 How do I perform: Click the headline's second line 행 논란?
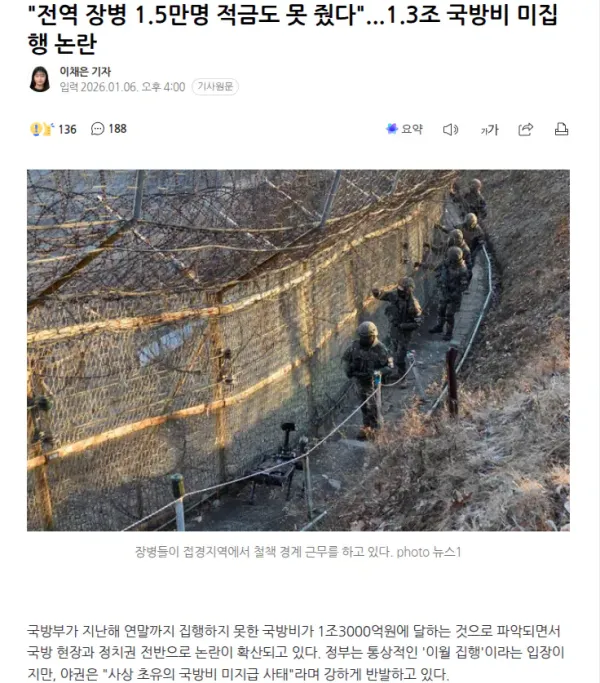pyautogui.click(x=61, y=44)
